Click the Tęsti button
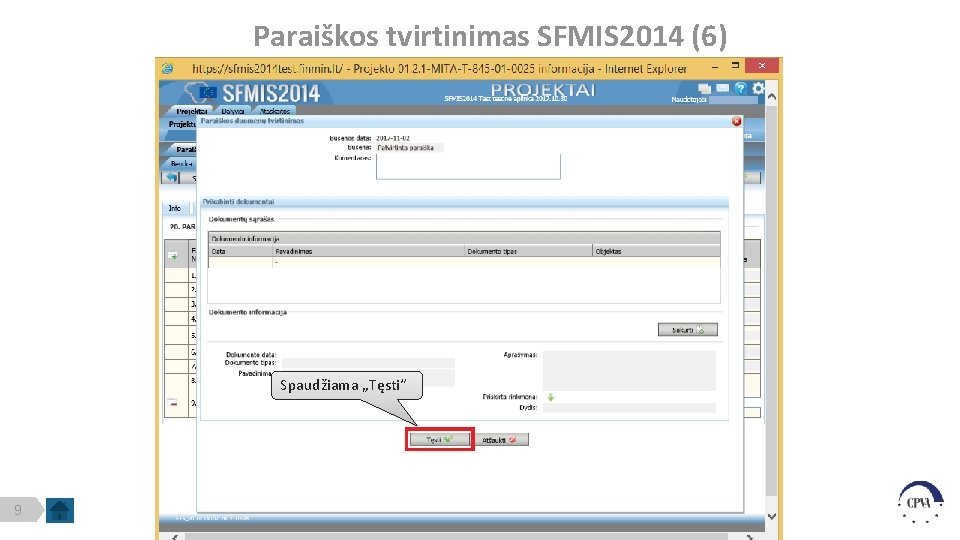 (440, 440)
